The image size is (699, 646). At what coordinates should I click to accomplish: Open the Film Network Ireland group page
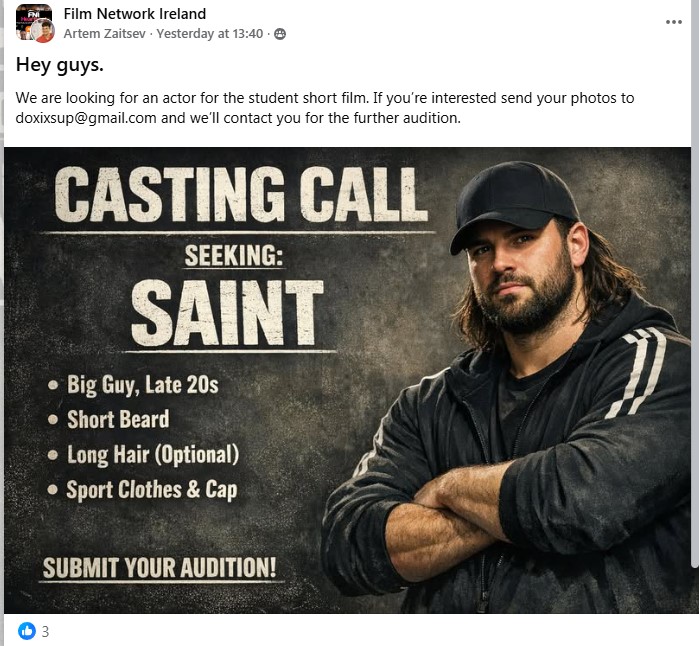click(134, 14)
